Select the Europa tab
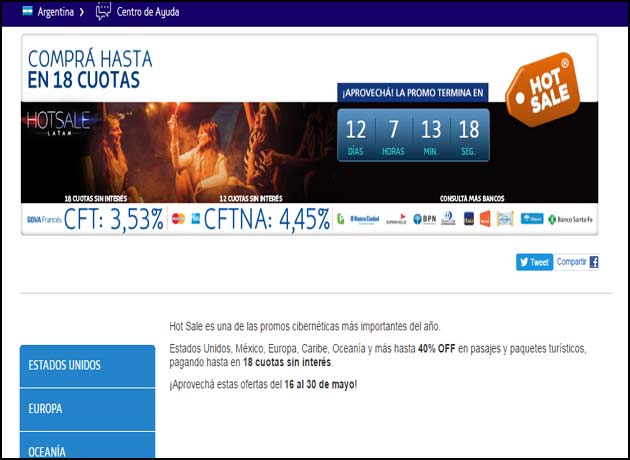This screenshot has width=630, height=460. click(87, 409)
